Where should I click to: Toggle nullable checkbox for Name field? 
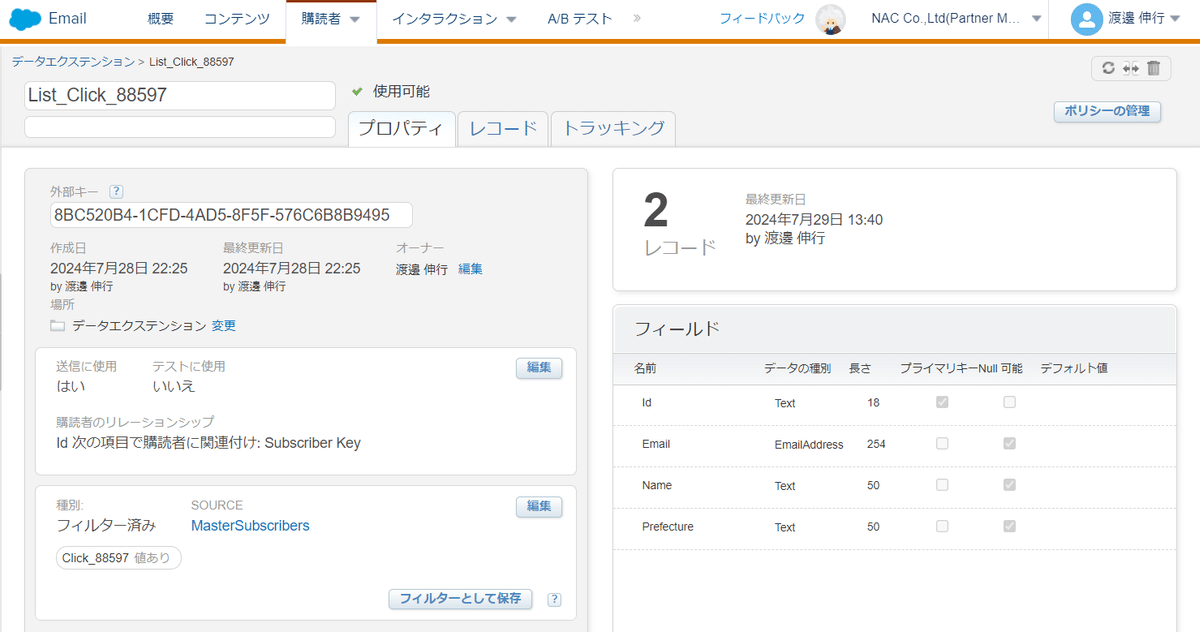(x=1010, y=485)
